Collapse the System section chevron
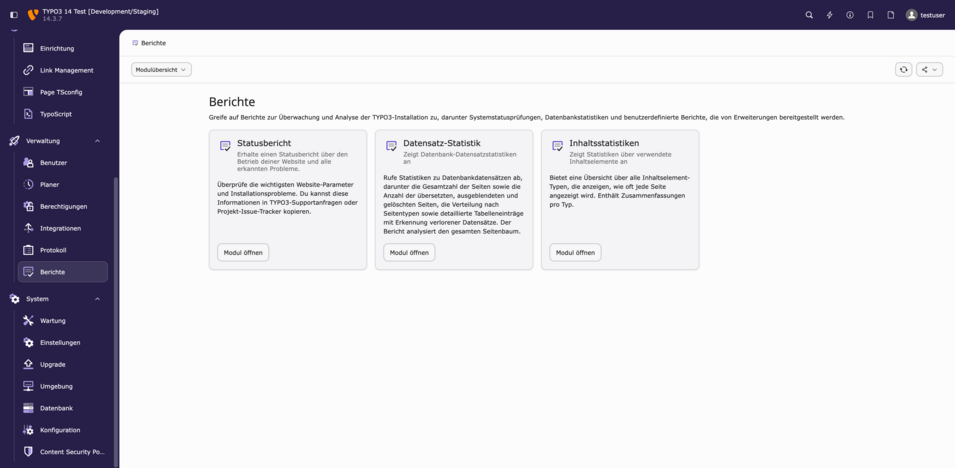The image size is (955, 468). pyautogui.click(x=97, y=299)
